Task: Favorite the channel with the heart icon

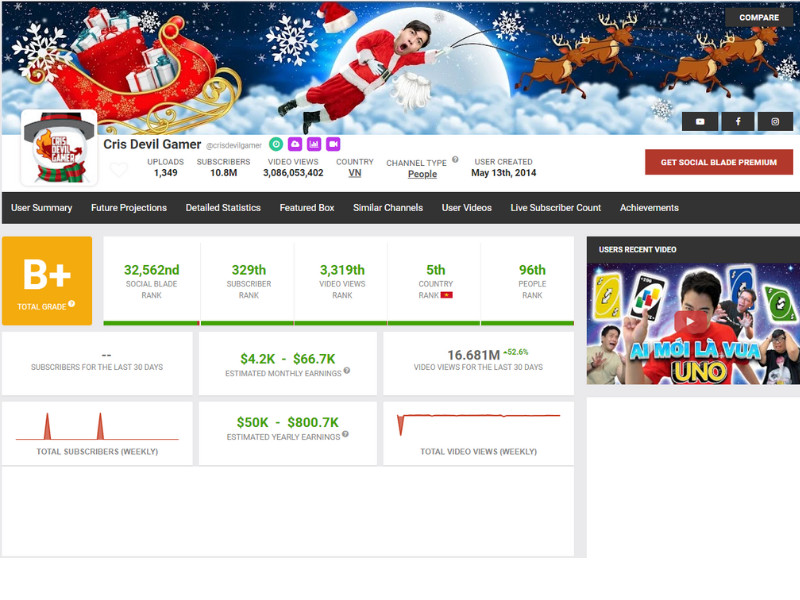Action: pyautogui.click(x=118, y=169)
